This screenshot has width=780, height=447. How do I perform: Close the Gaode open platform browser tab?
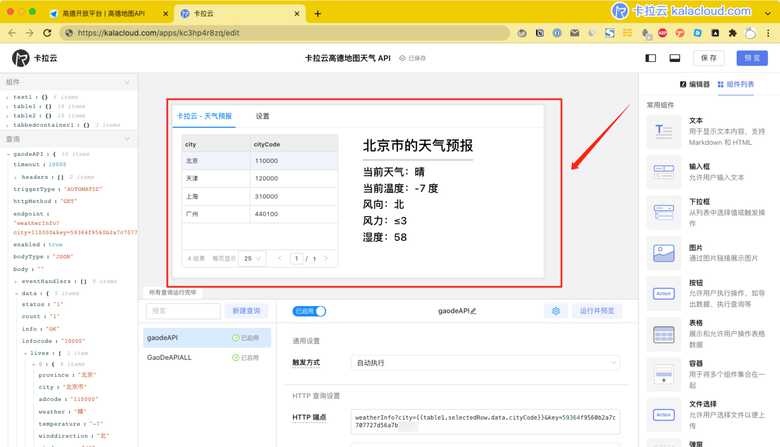click(166, 14)
